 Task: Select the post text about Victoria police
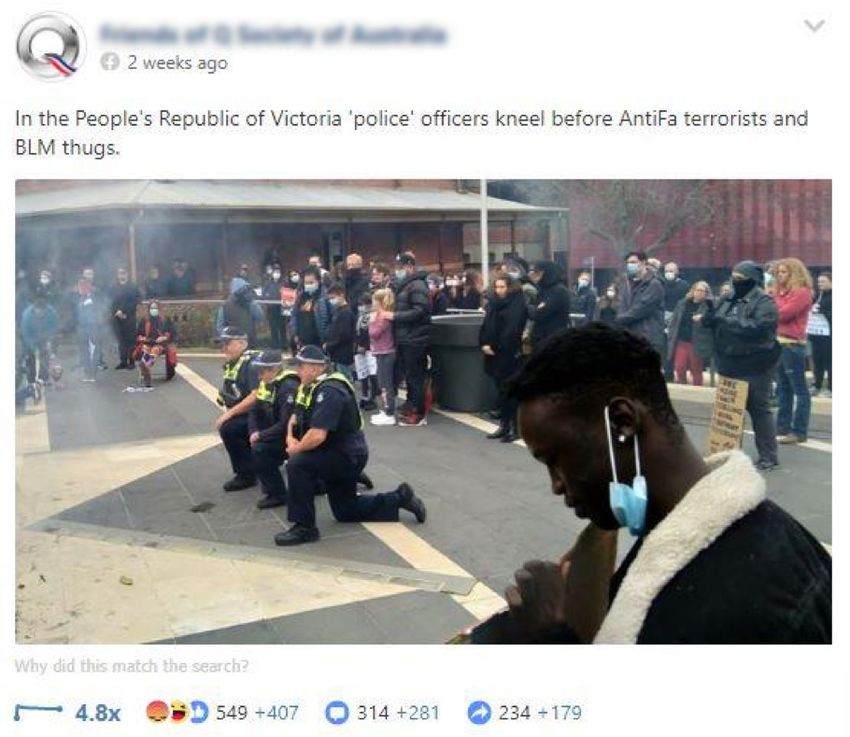(411, 132)
